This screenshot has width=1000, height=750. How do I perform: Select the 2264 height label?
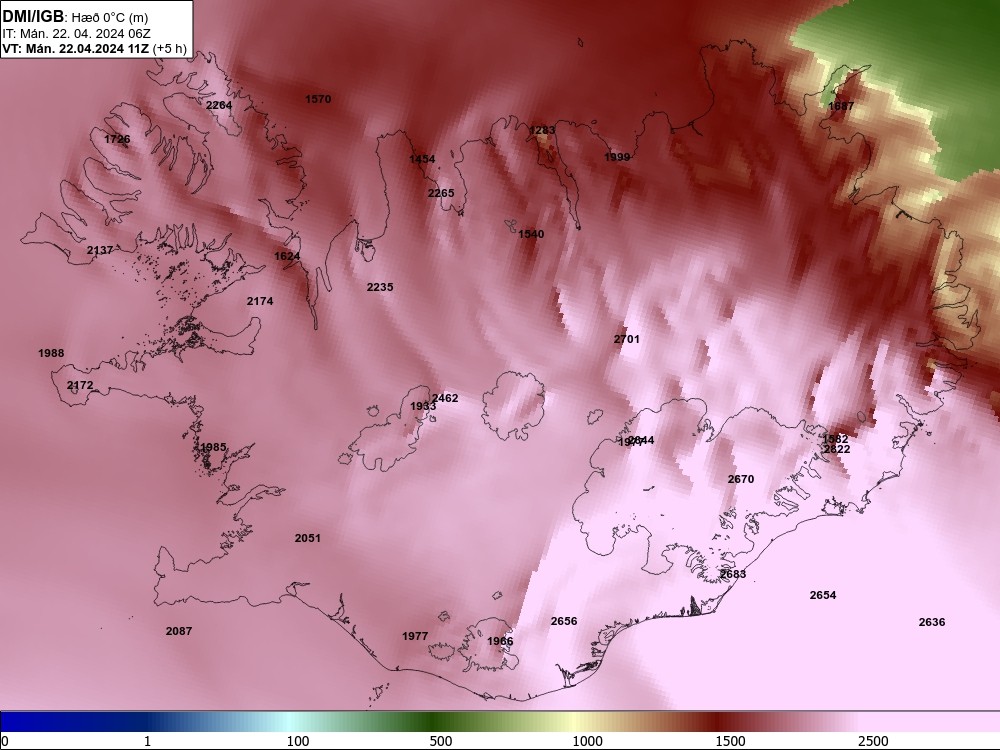(219, 105)
